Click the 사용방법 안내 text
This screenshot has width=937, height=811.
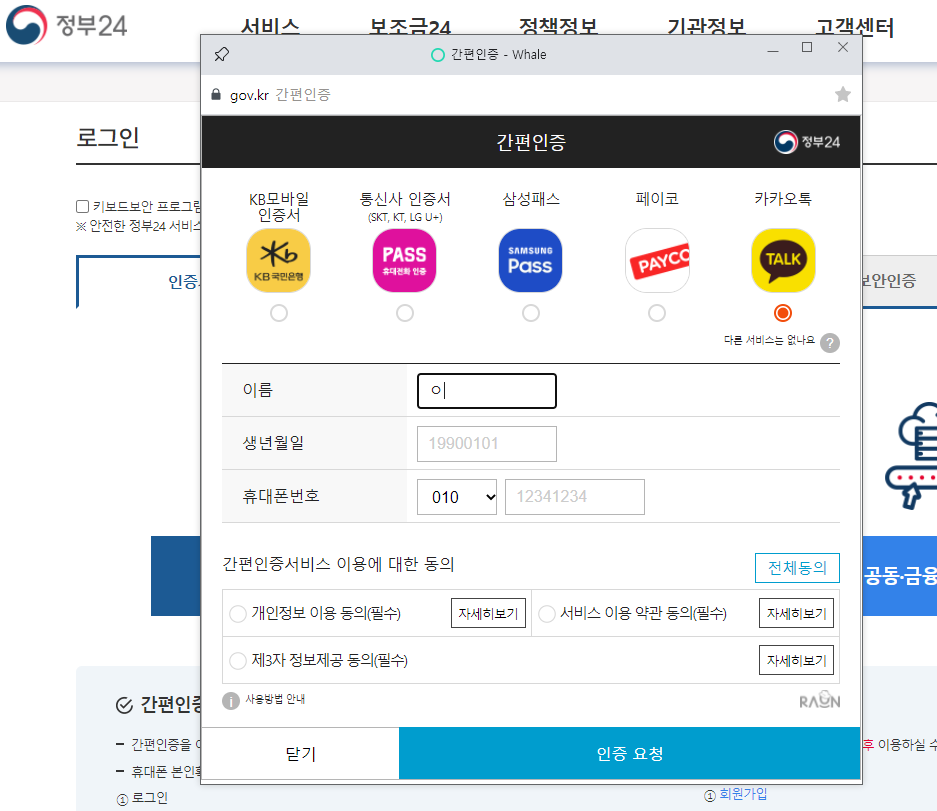coord(275,699)
